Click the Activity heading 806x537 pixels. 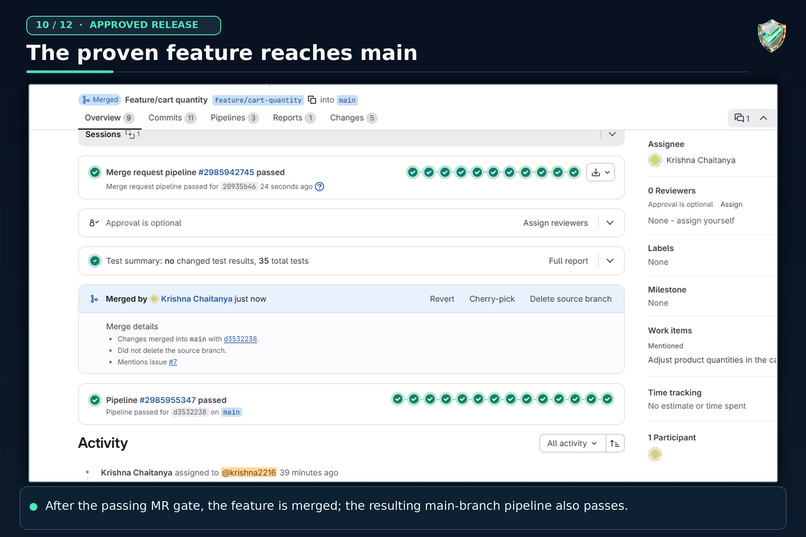103,443
